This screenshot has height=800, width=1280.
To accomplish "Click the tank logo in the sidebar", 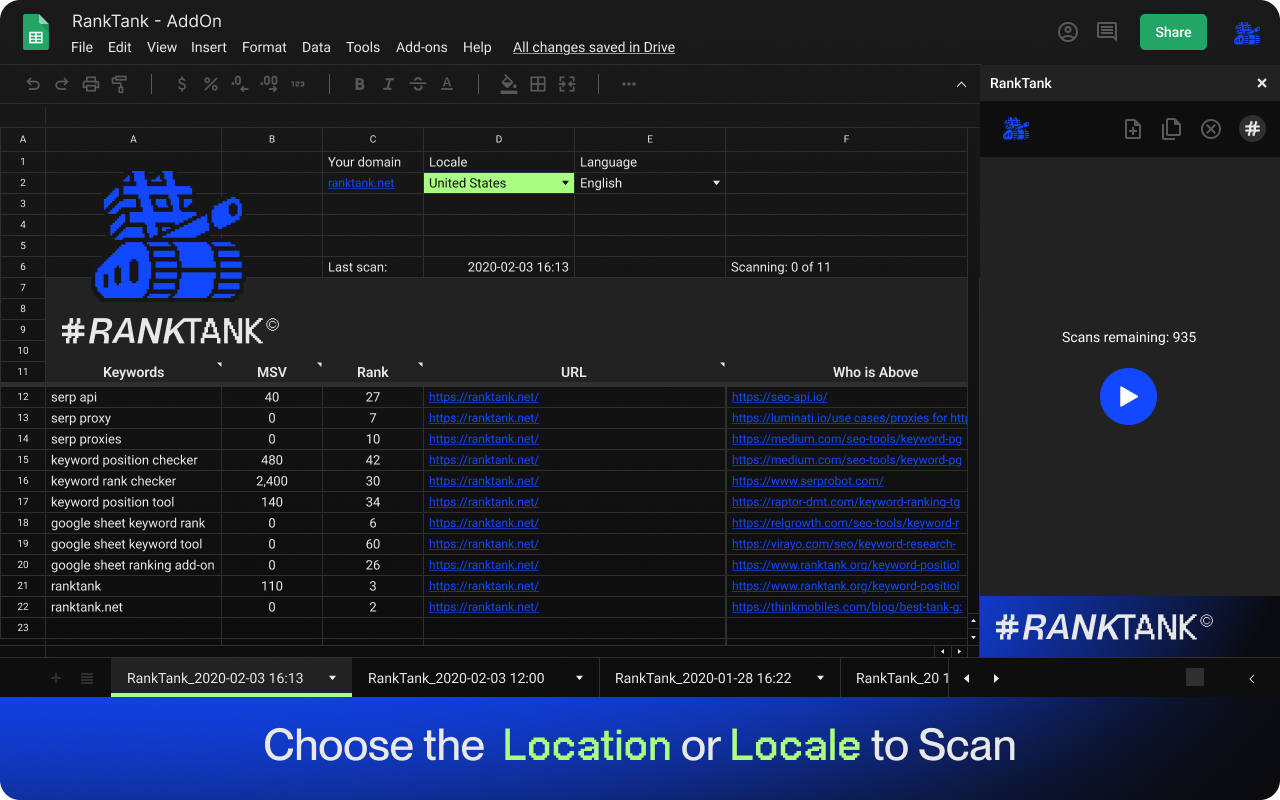I will (1016, 128).
